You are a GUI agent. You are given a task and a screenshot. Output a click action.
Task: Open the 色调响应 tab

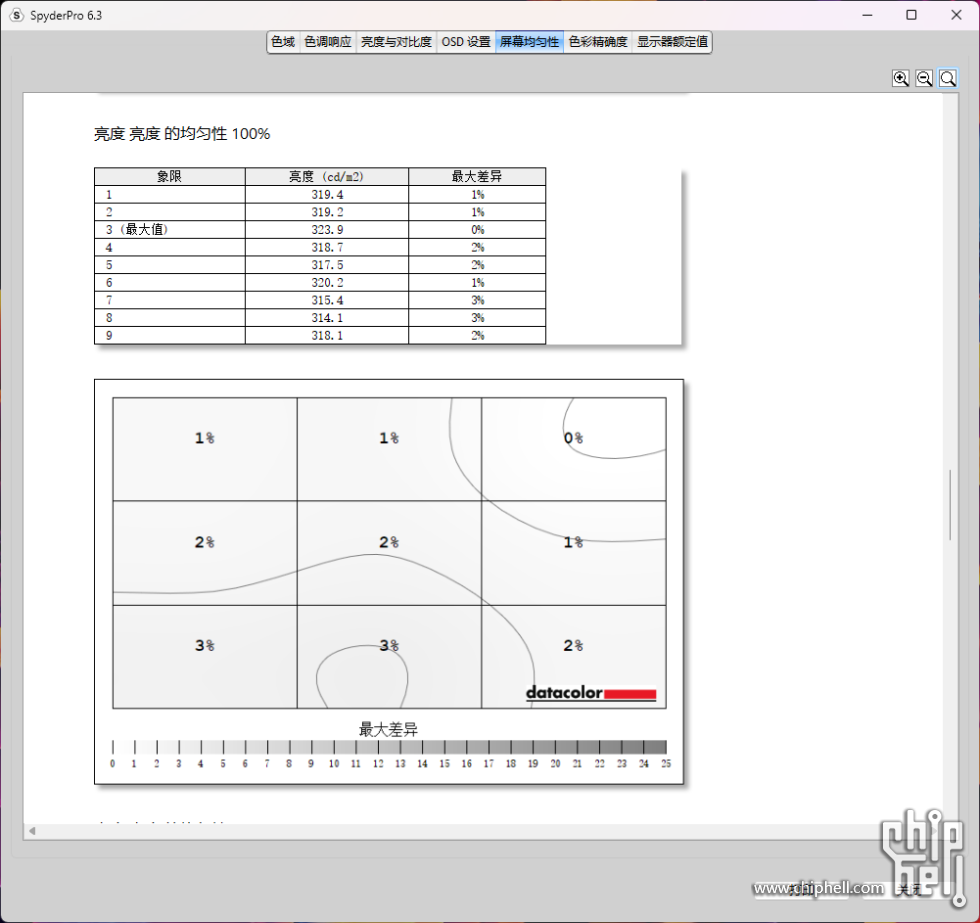tap(328, 42)
